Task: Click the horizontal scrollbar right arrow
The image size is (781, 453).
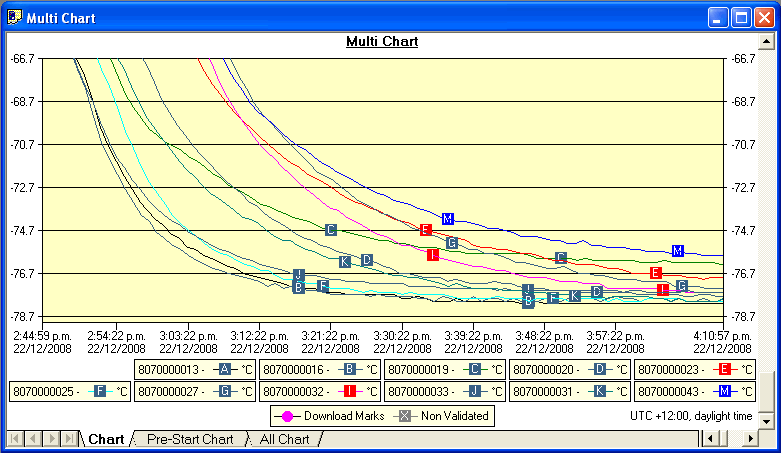Action: coord(750,439)
